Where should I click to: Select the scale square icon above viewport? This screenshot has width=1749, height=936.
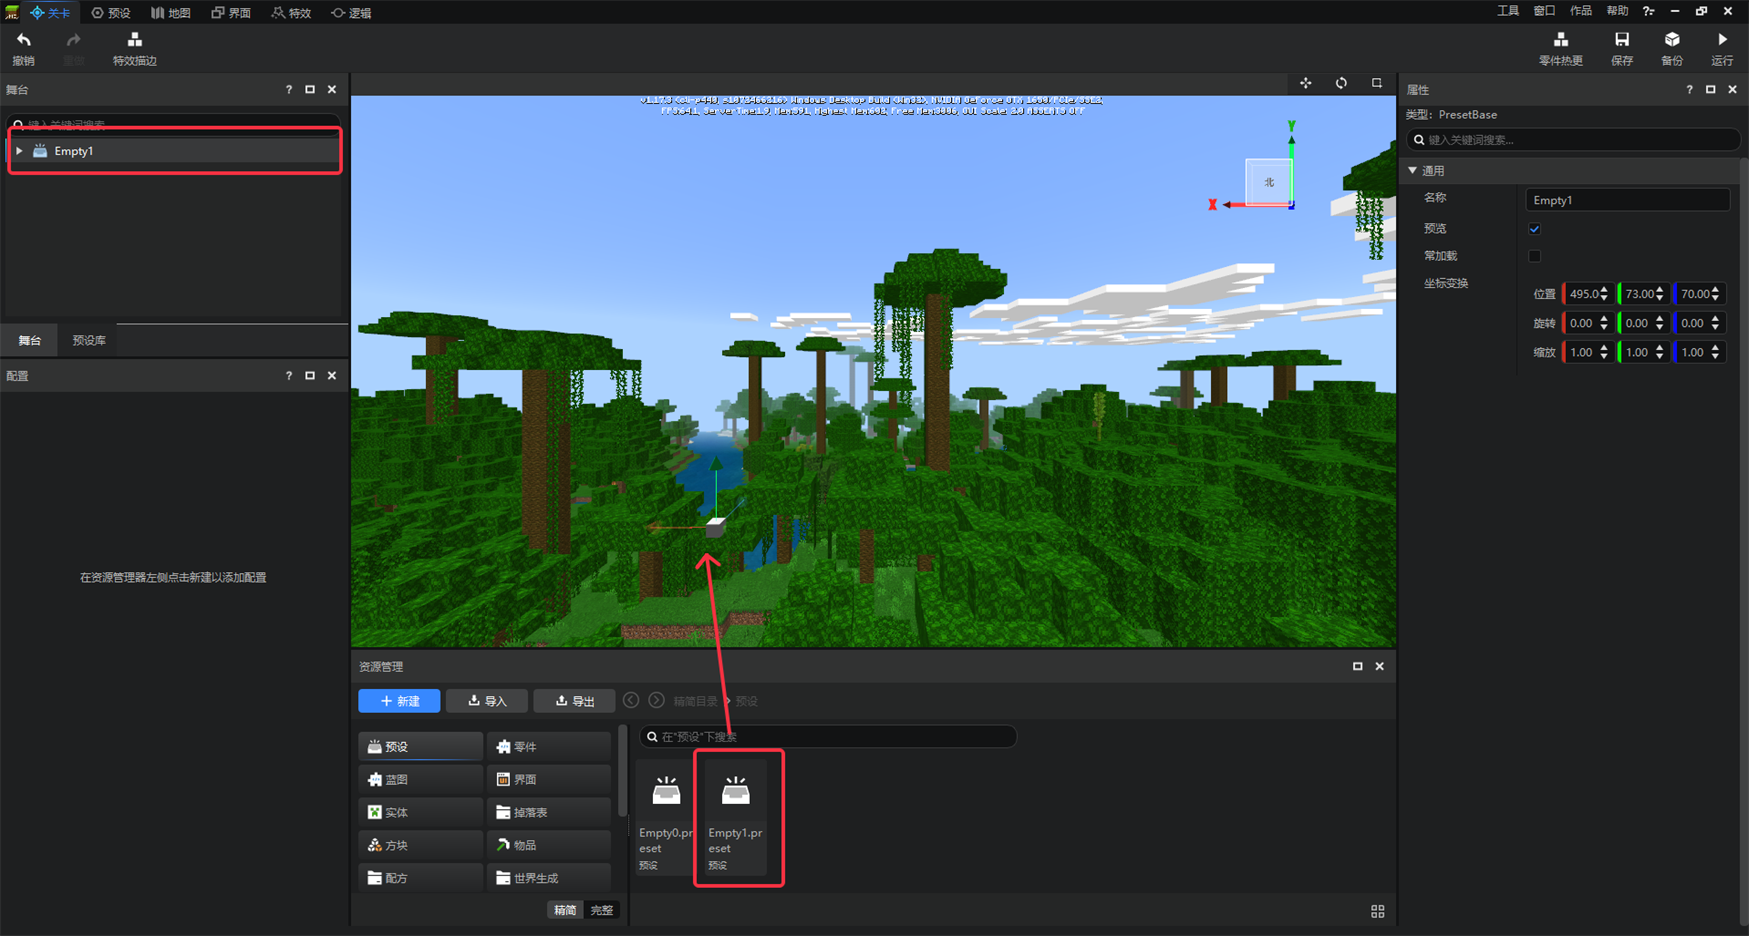point(1377,83)
